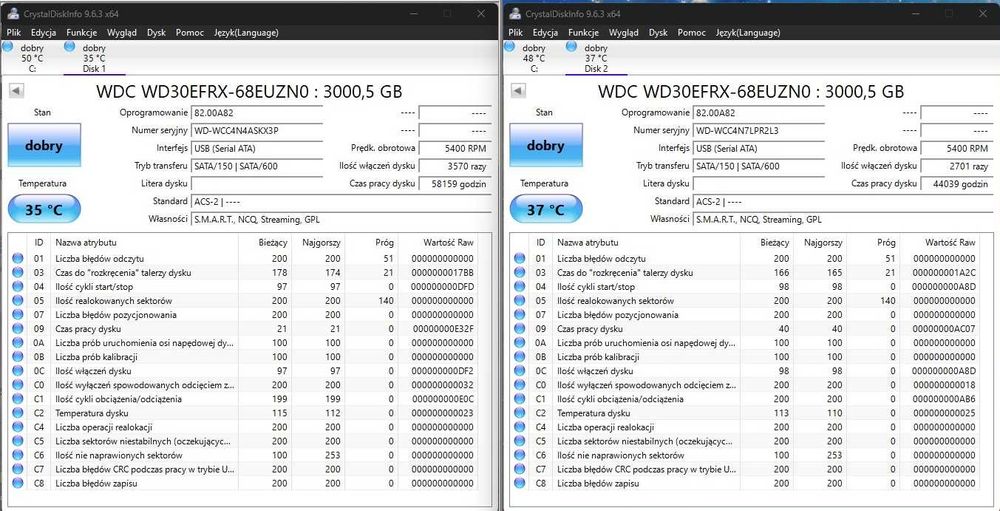Click firmware field 82.00A82 in left window
The width and height of the screenshot is (1000, 511).
pos(256,113)
